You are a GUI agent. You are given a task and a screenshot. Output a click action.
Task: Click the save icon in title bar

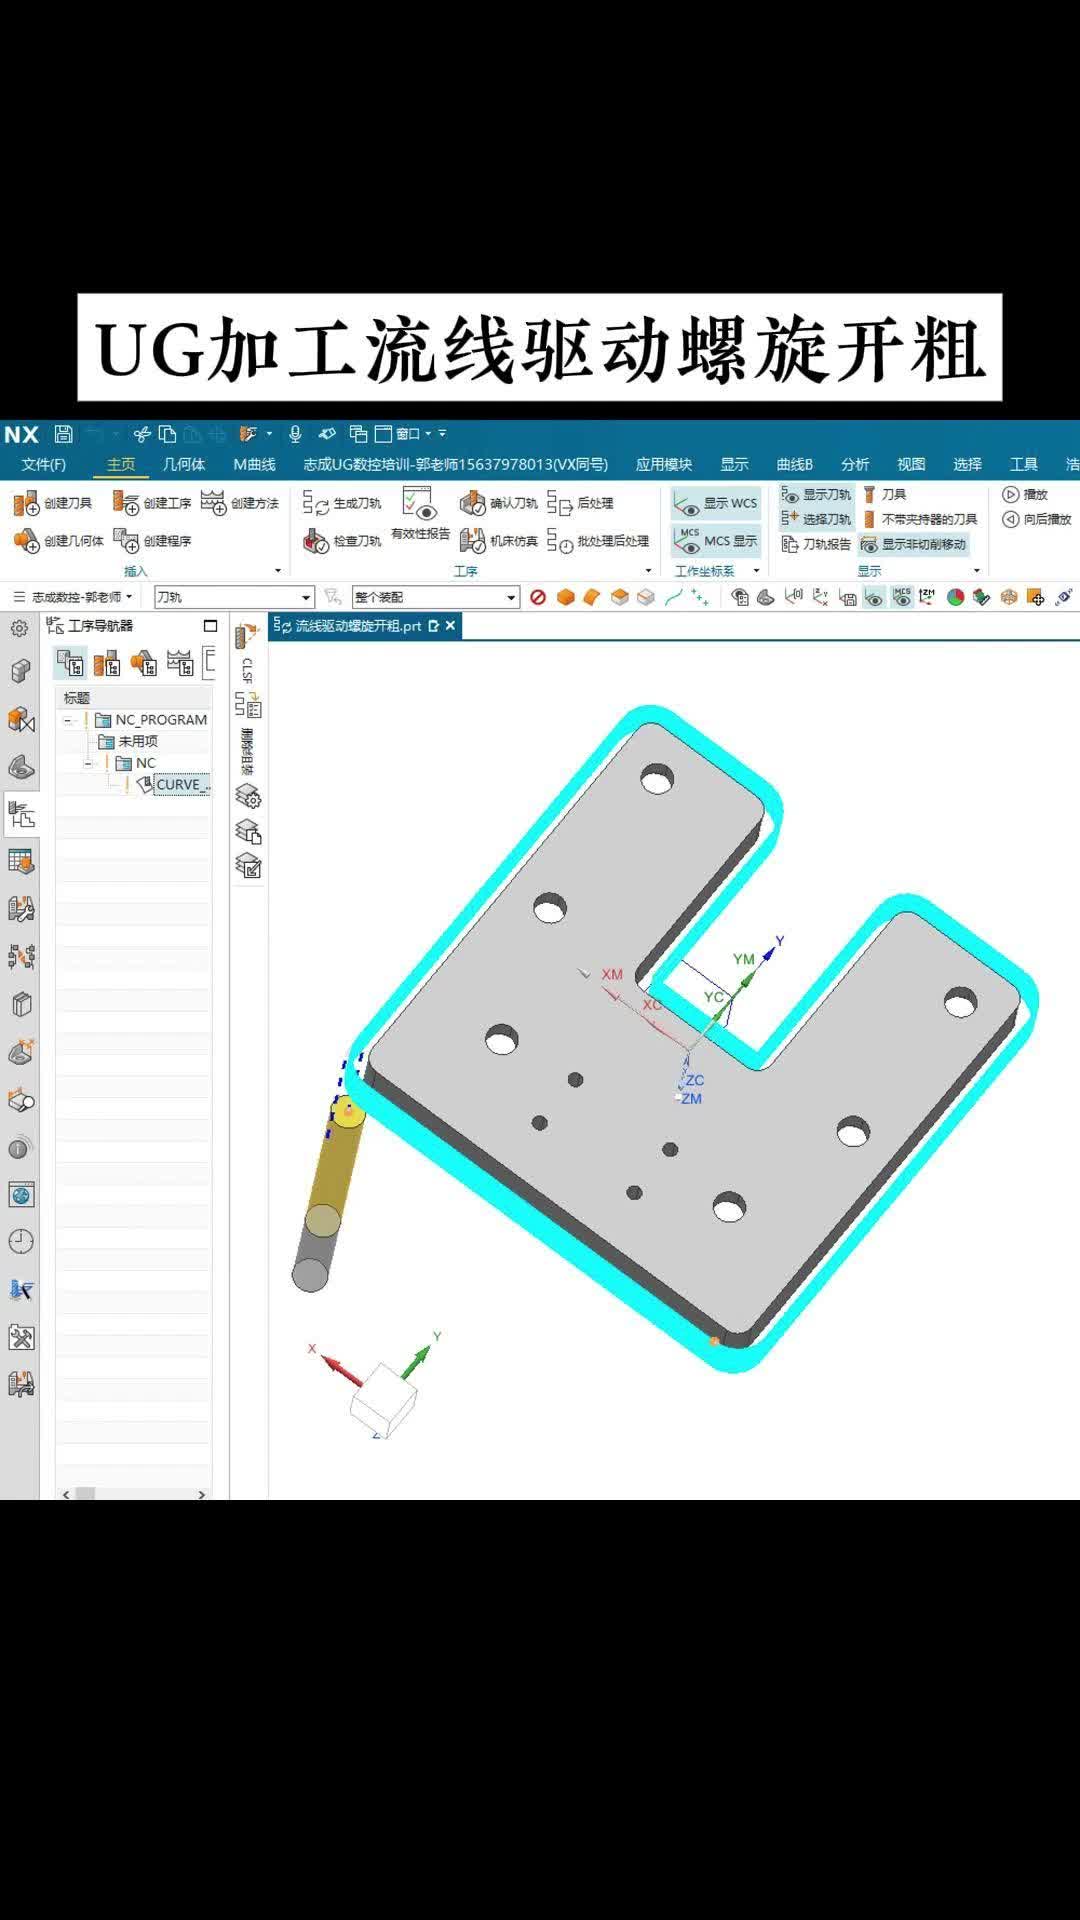click(63, 434)
